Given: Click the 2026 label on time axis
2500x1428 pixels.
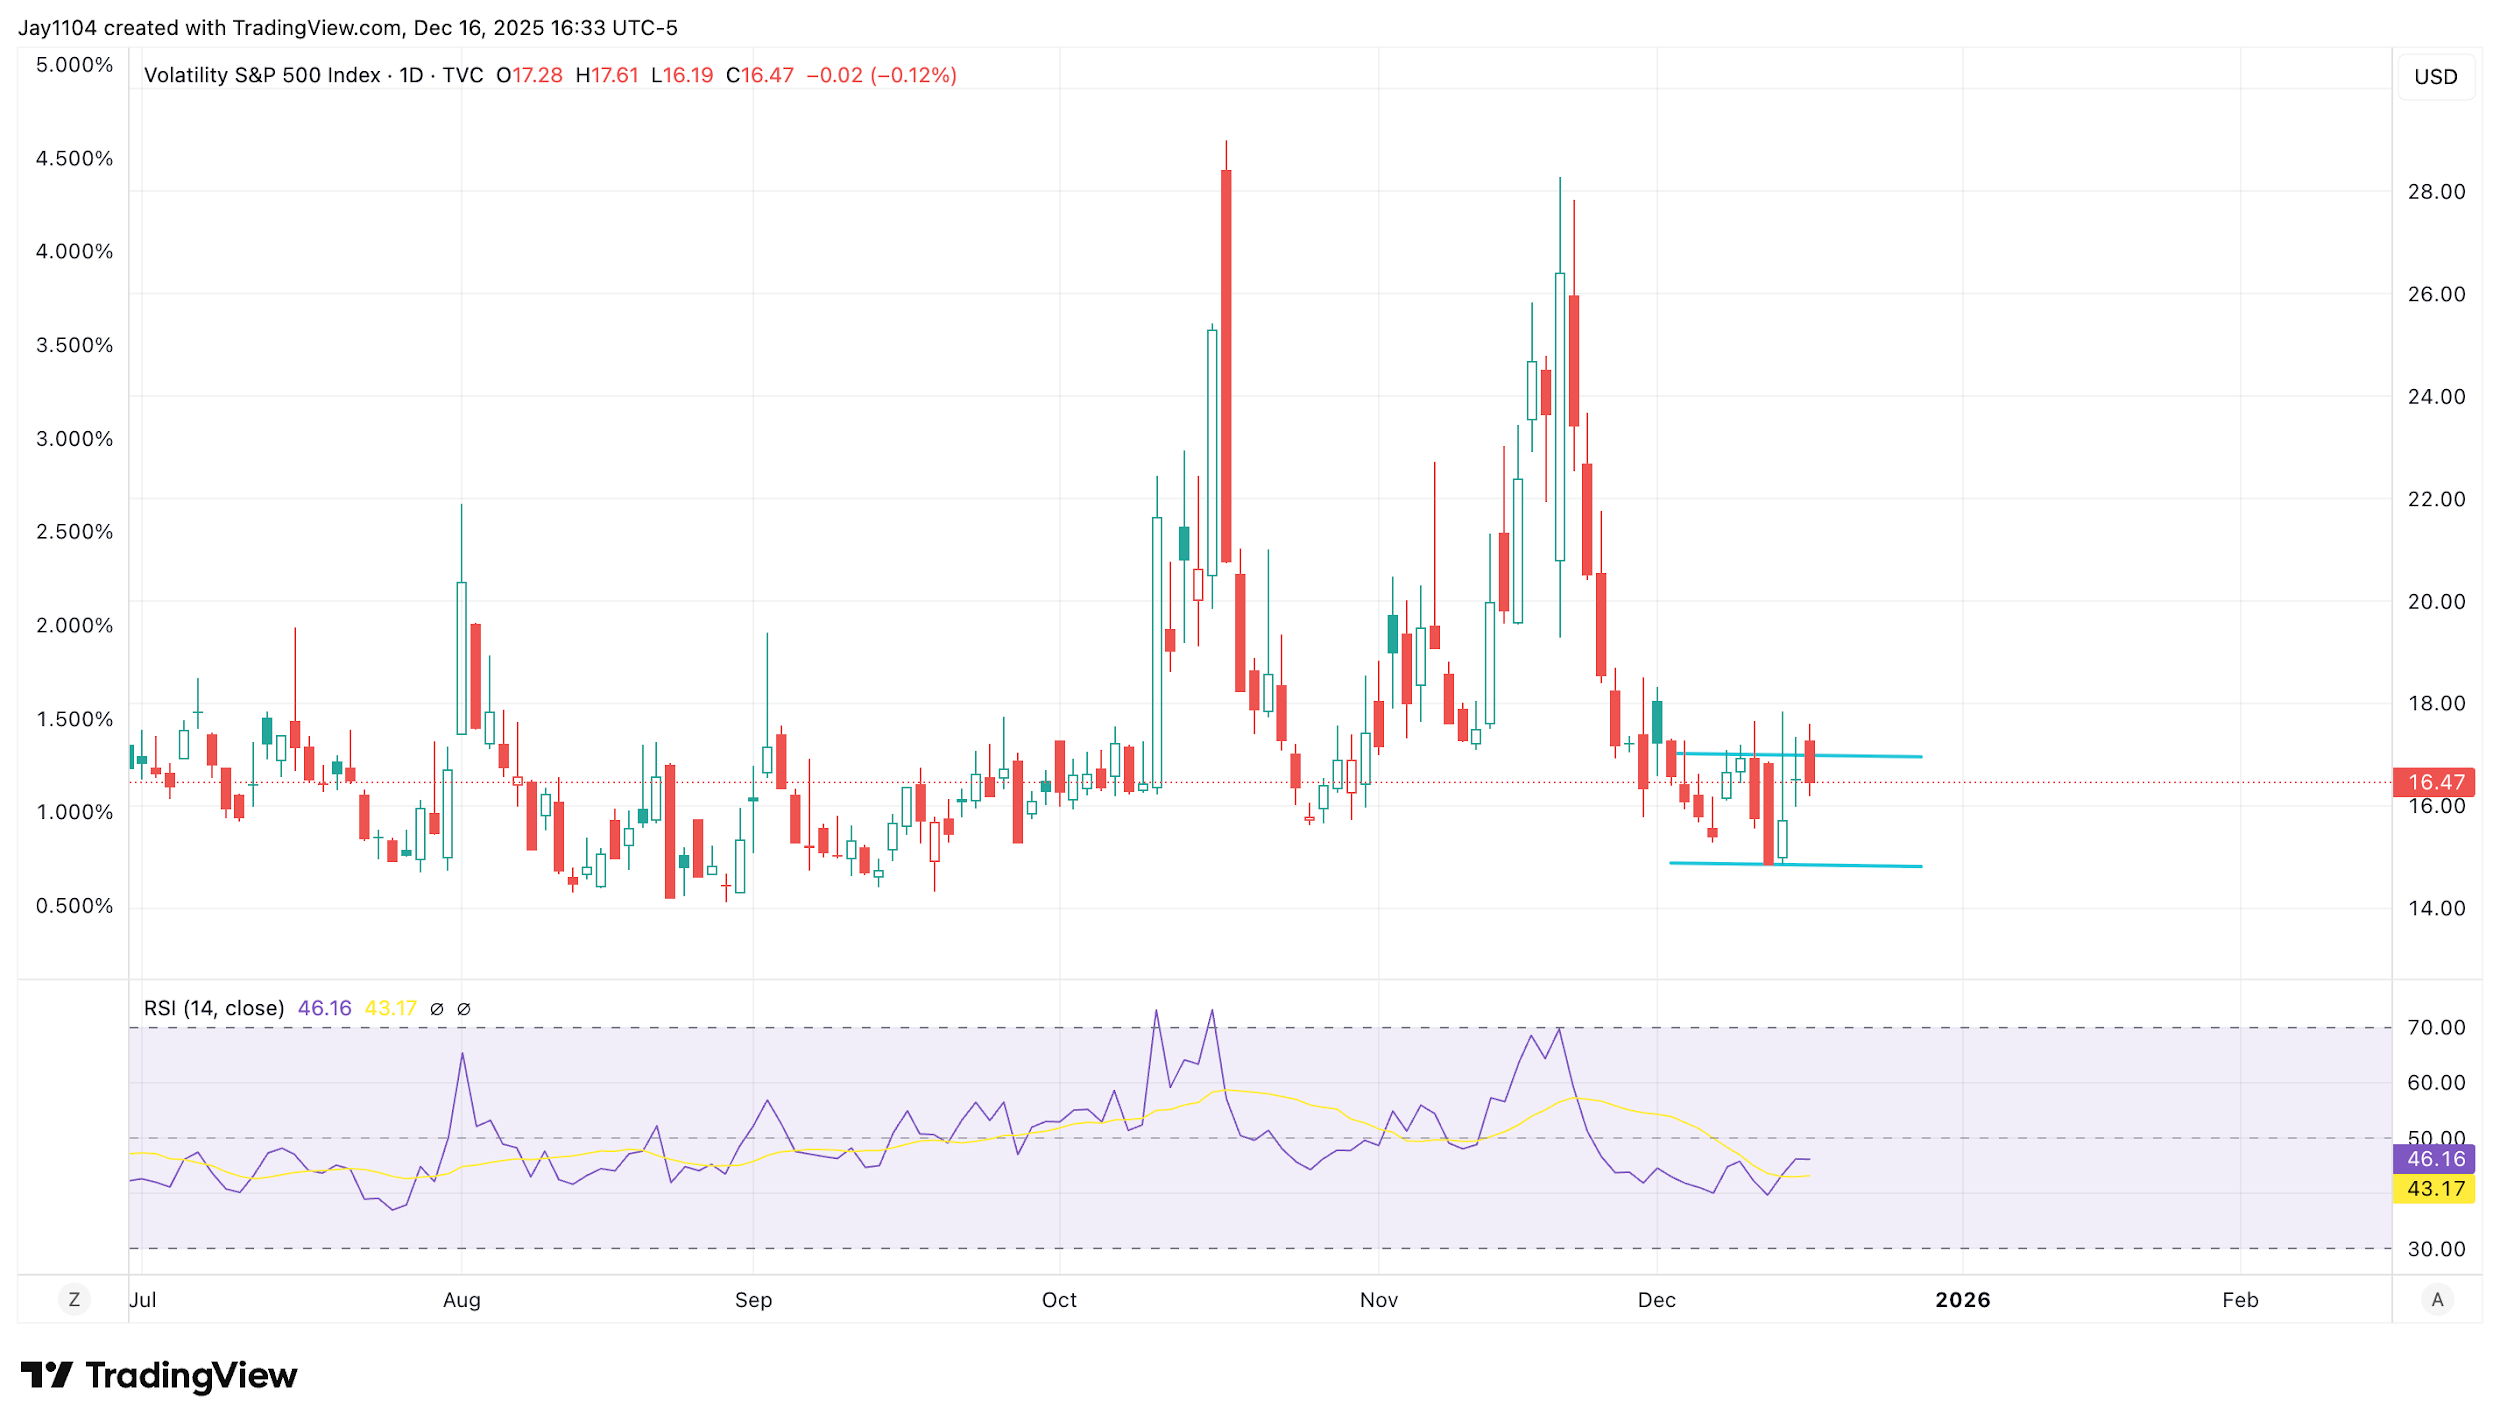Looking at the screenshot, I should [x=1962, y=1300].
